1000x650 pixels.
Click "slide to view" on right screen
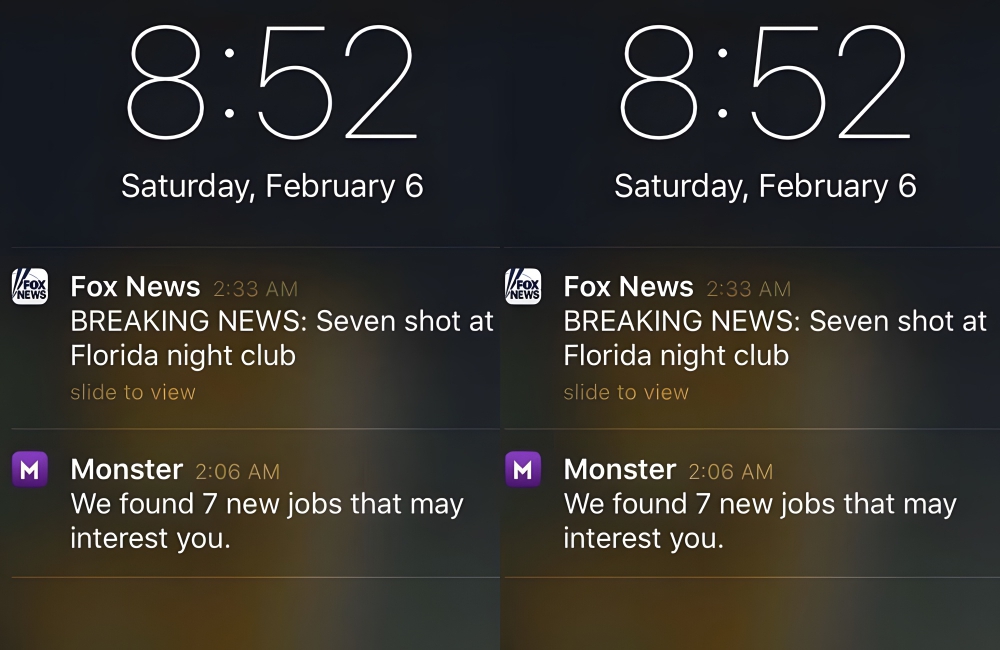(x=626, y=393)
